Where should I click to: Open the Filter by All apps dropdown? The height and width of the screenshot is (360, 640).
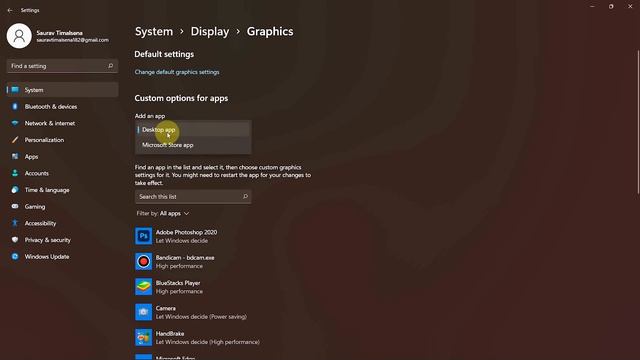click(x=163, y=213)
